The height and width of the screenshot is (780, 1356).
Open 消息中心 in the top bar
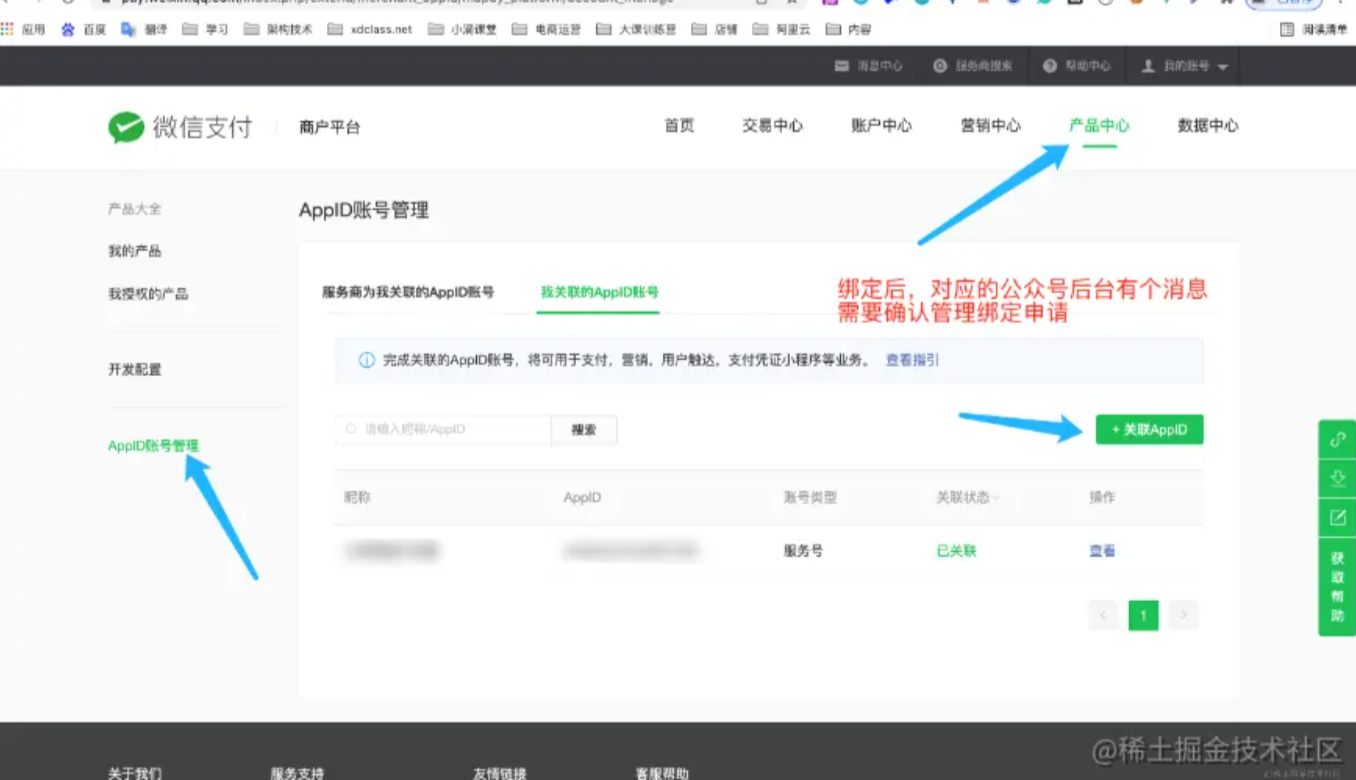[x=869, y=66]
